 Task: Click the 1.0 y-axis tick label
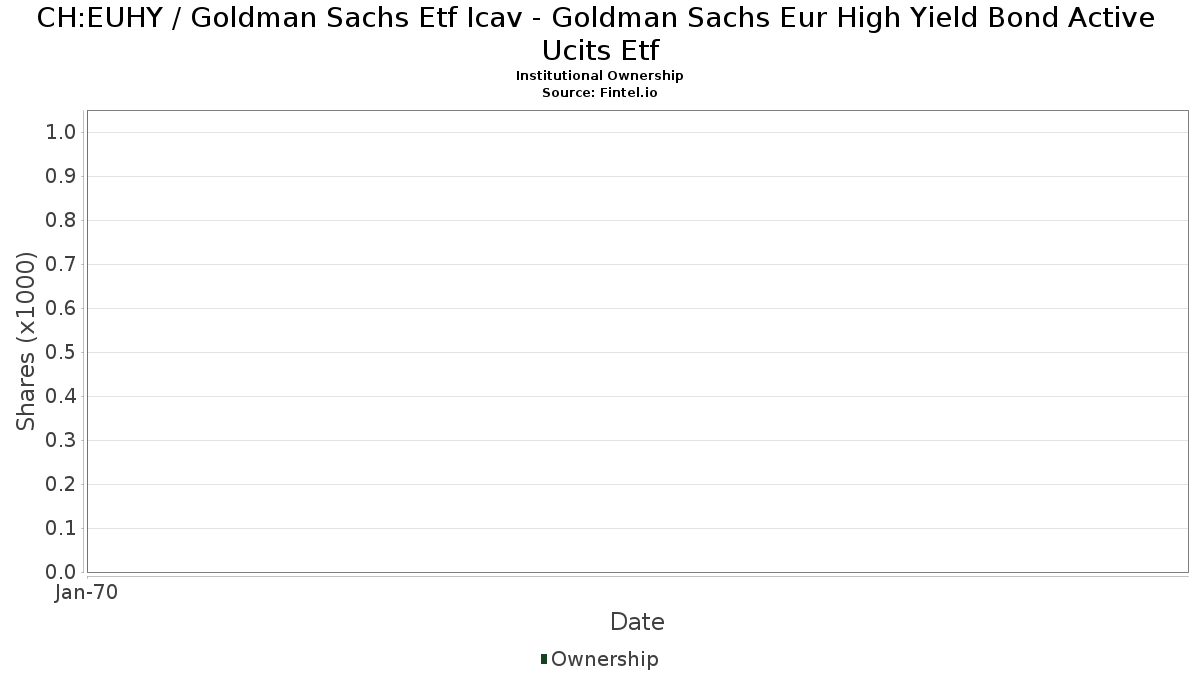tap(62, 132)
